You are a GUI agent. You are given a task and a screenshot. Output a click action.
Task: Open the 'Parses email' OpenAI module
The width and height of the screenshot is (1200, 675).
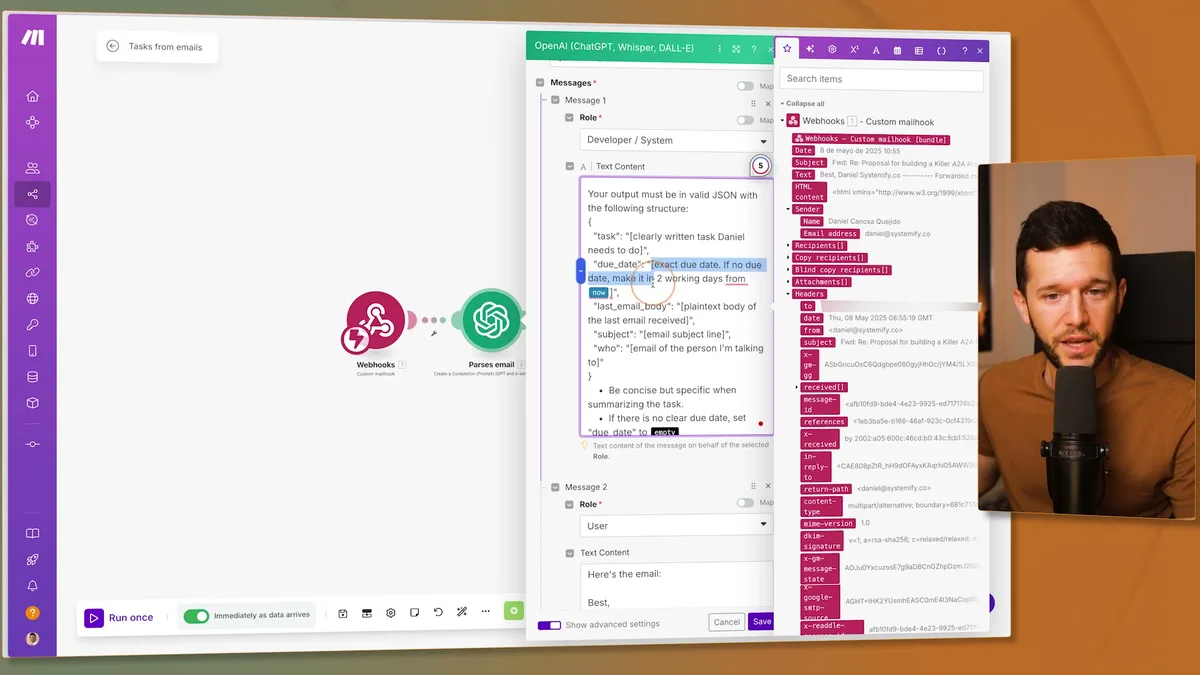[491, 323]
